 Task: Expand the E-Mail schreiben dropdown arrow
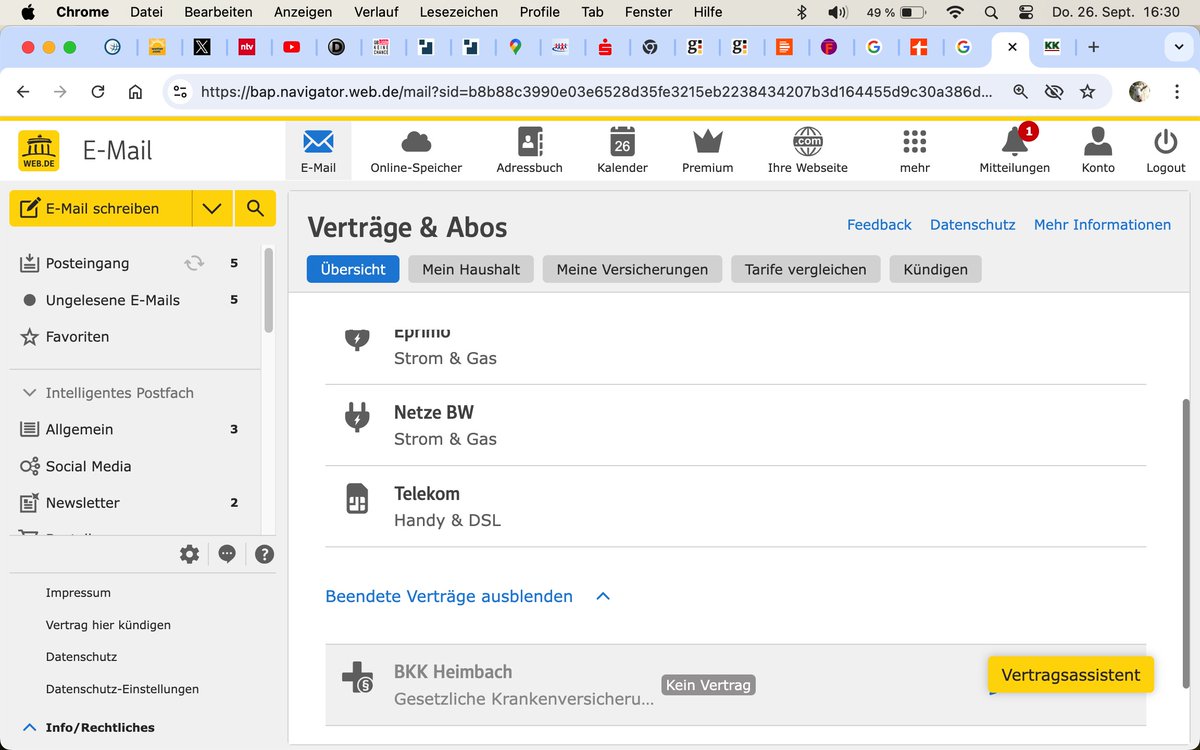[x=212, y=208]
